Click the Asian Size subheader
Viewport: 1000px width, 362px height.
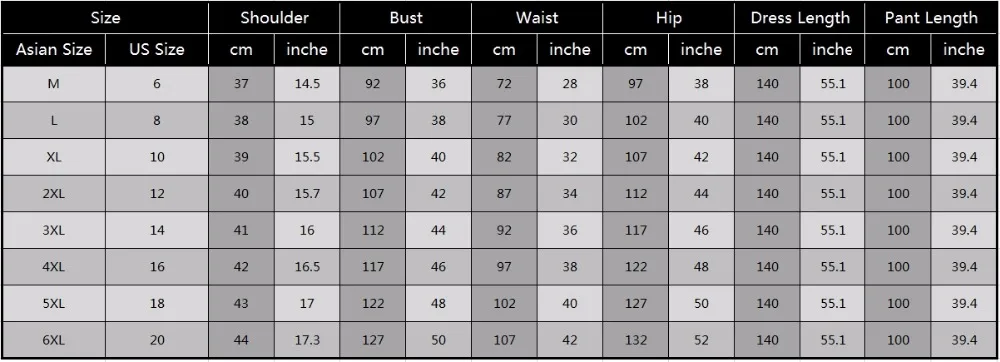point(54,49)
